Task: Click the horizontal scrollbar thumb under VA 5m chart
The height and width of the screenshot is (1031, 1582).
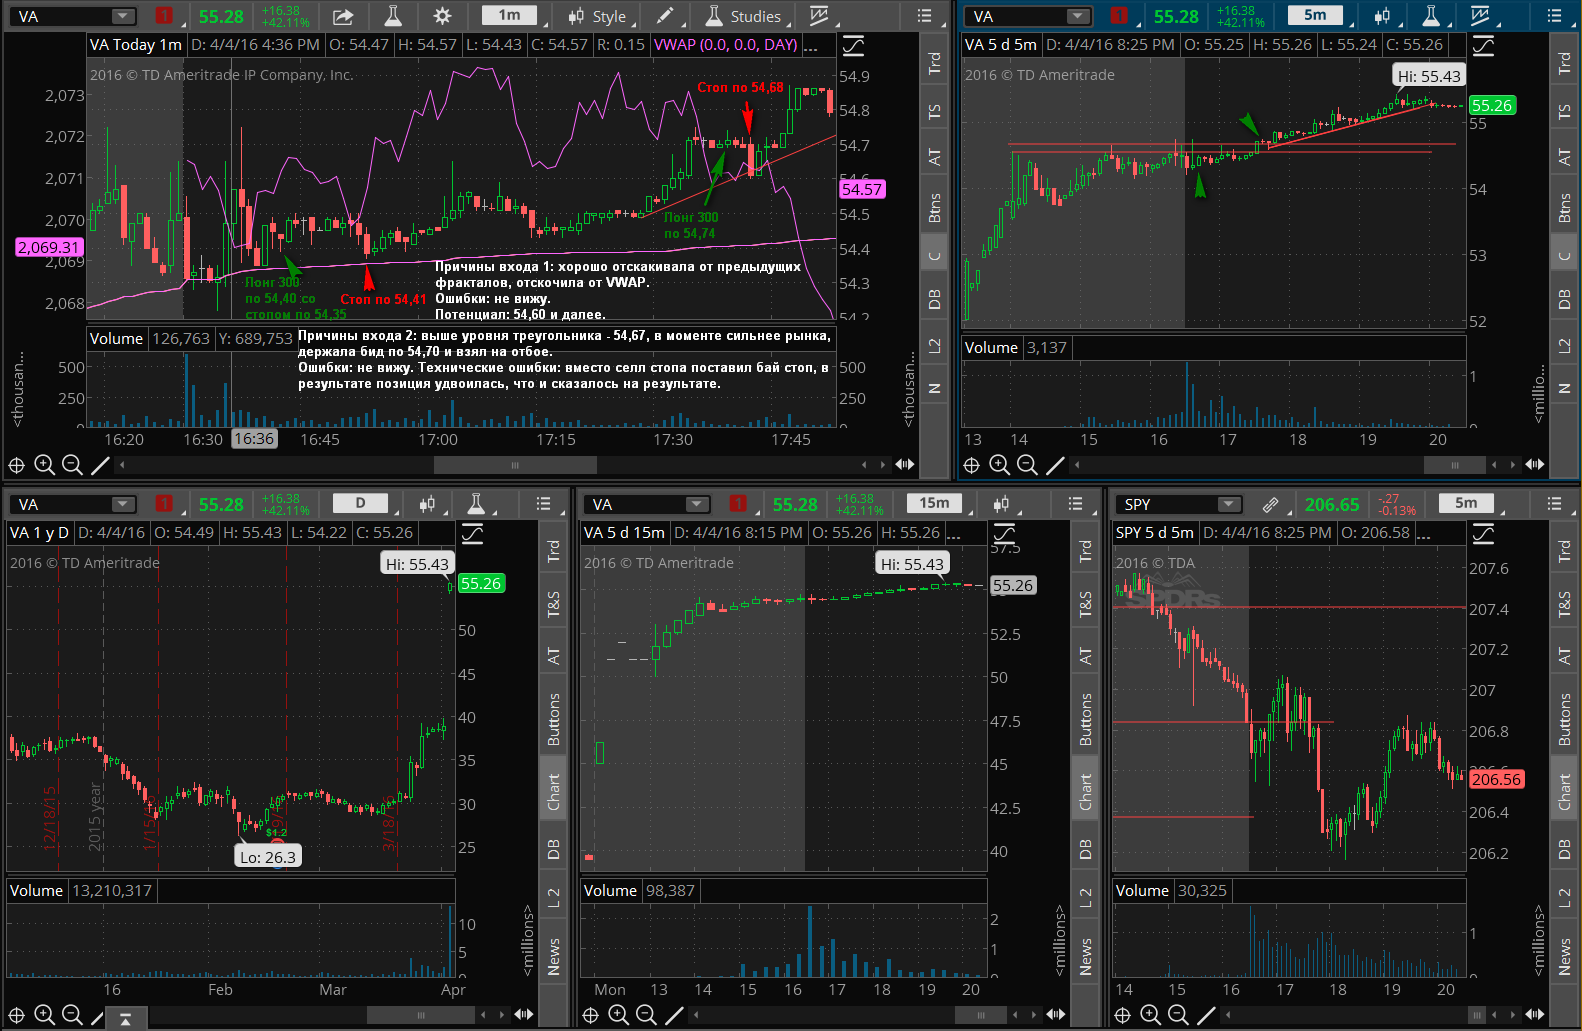Action: (x=1455, y=465)
